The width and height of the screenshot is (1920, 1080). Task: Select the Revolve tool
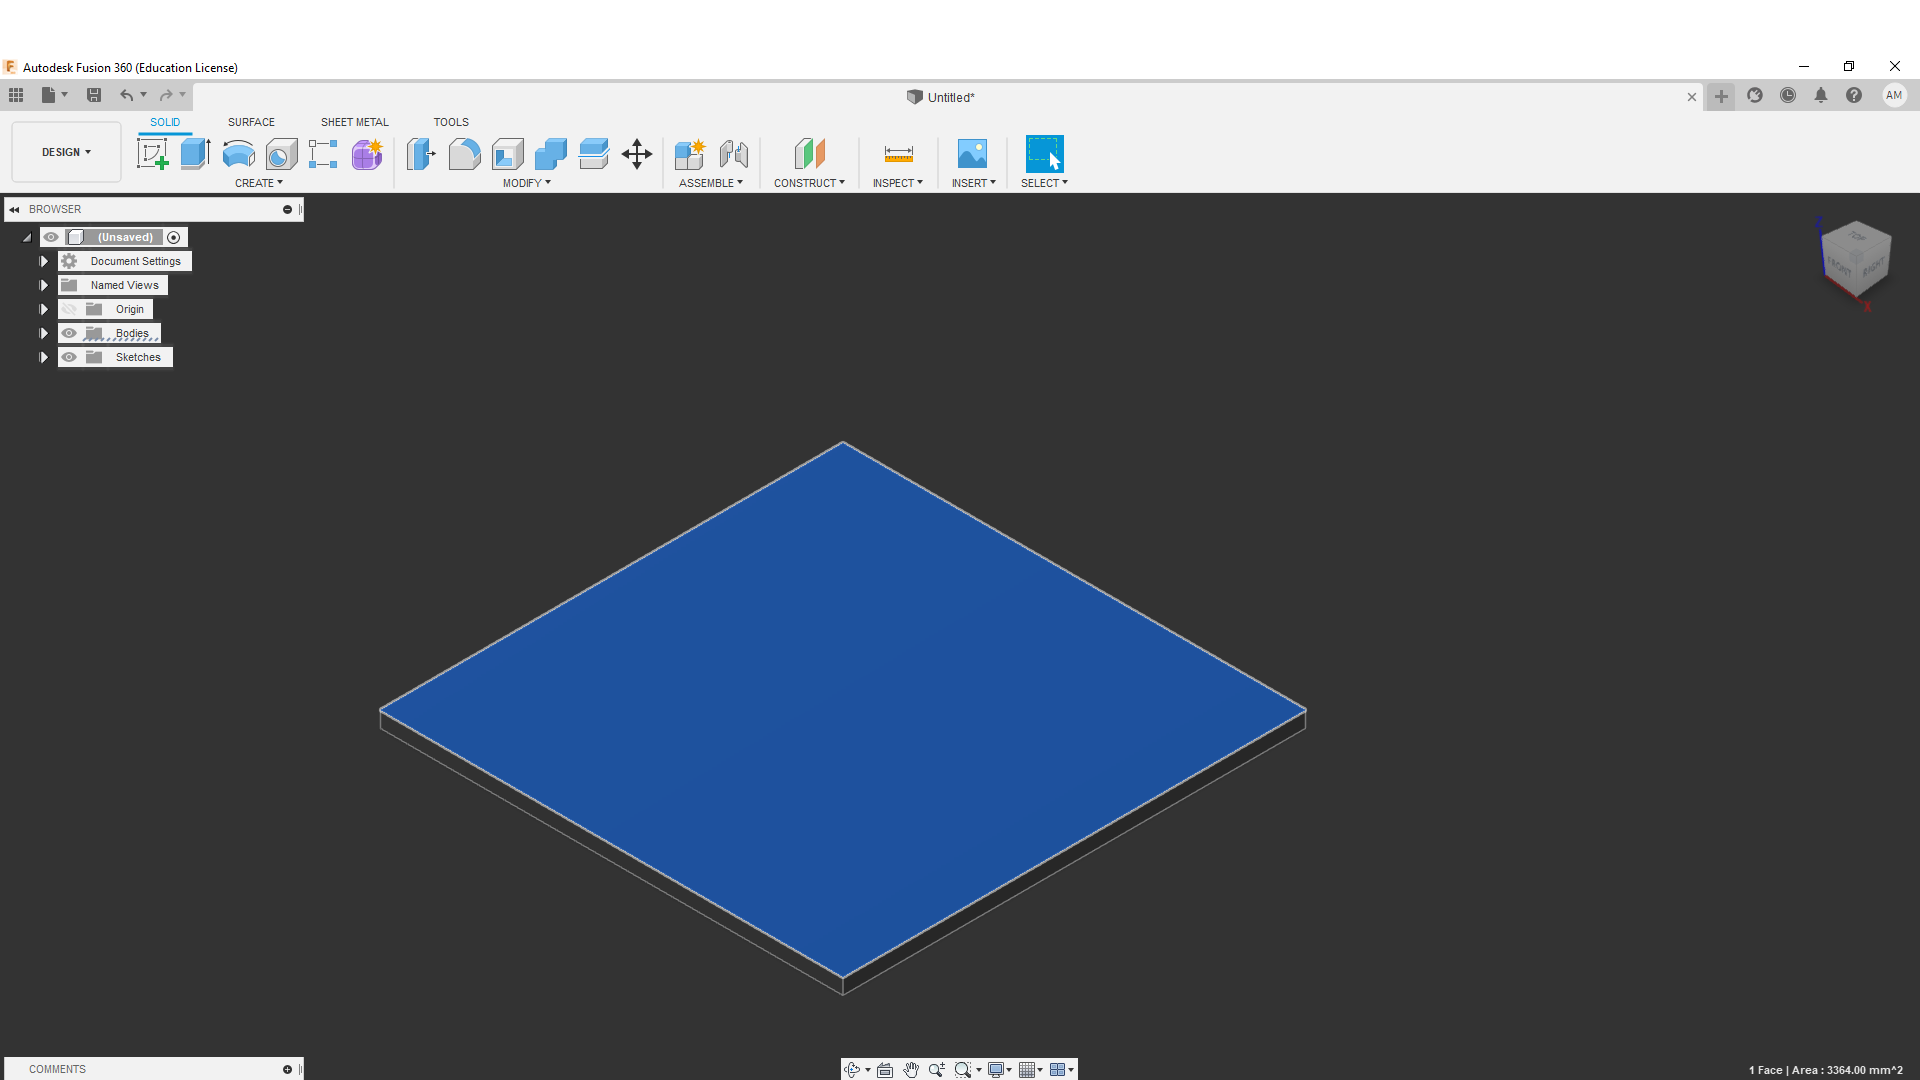238,154
